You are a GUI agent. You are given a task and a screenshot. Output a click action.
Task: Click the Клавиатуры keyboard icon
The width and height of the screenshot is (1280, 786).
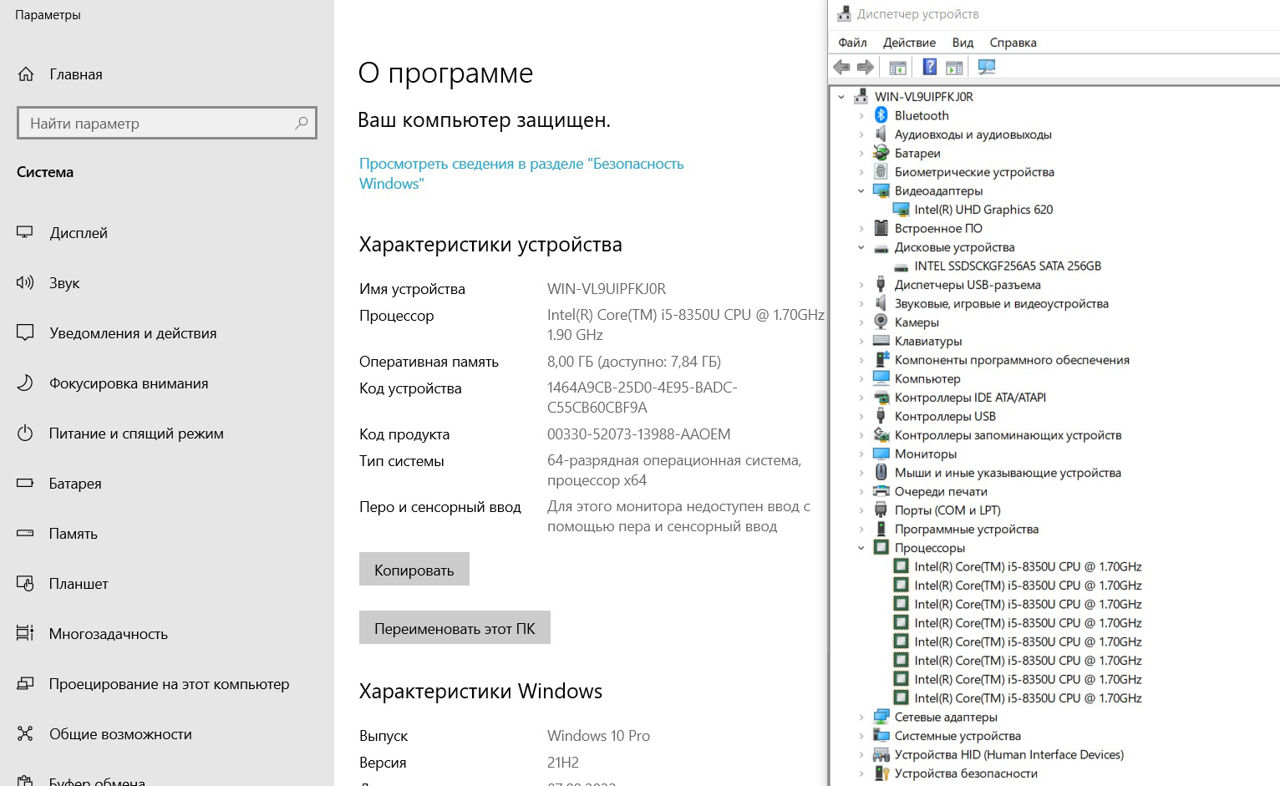tap(881, 341)
